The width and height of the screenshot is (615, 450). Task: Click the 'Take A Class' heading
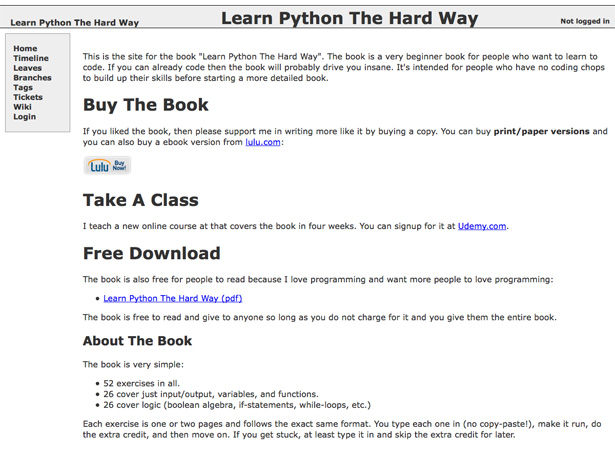(140, 200)
